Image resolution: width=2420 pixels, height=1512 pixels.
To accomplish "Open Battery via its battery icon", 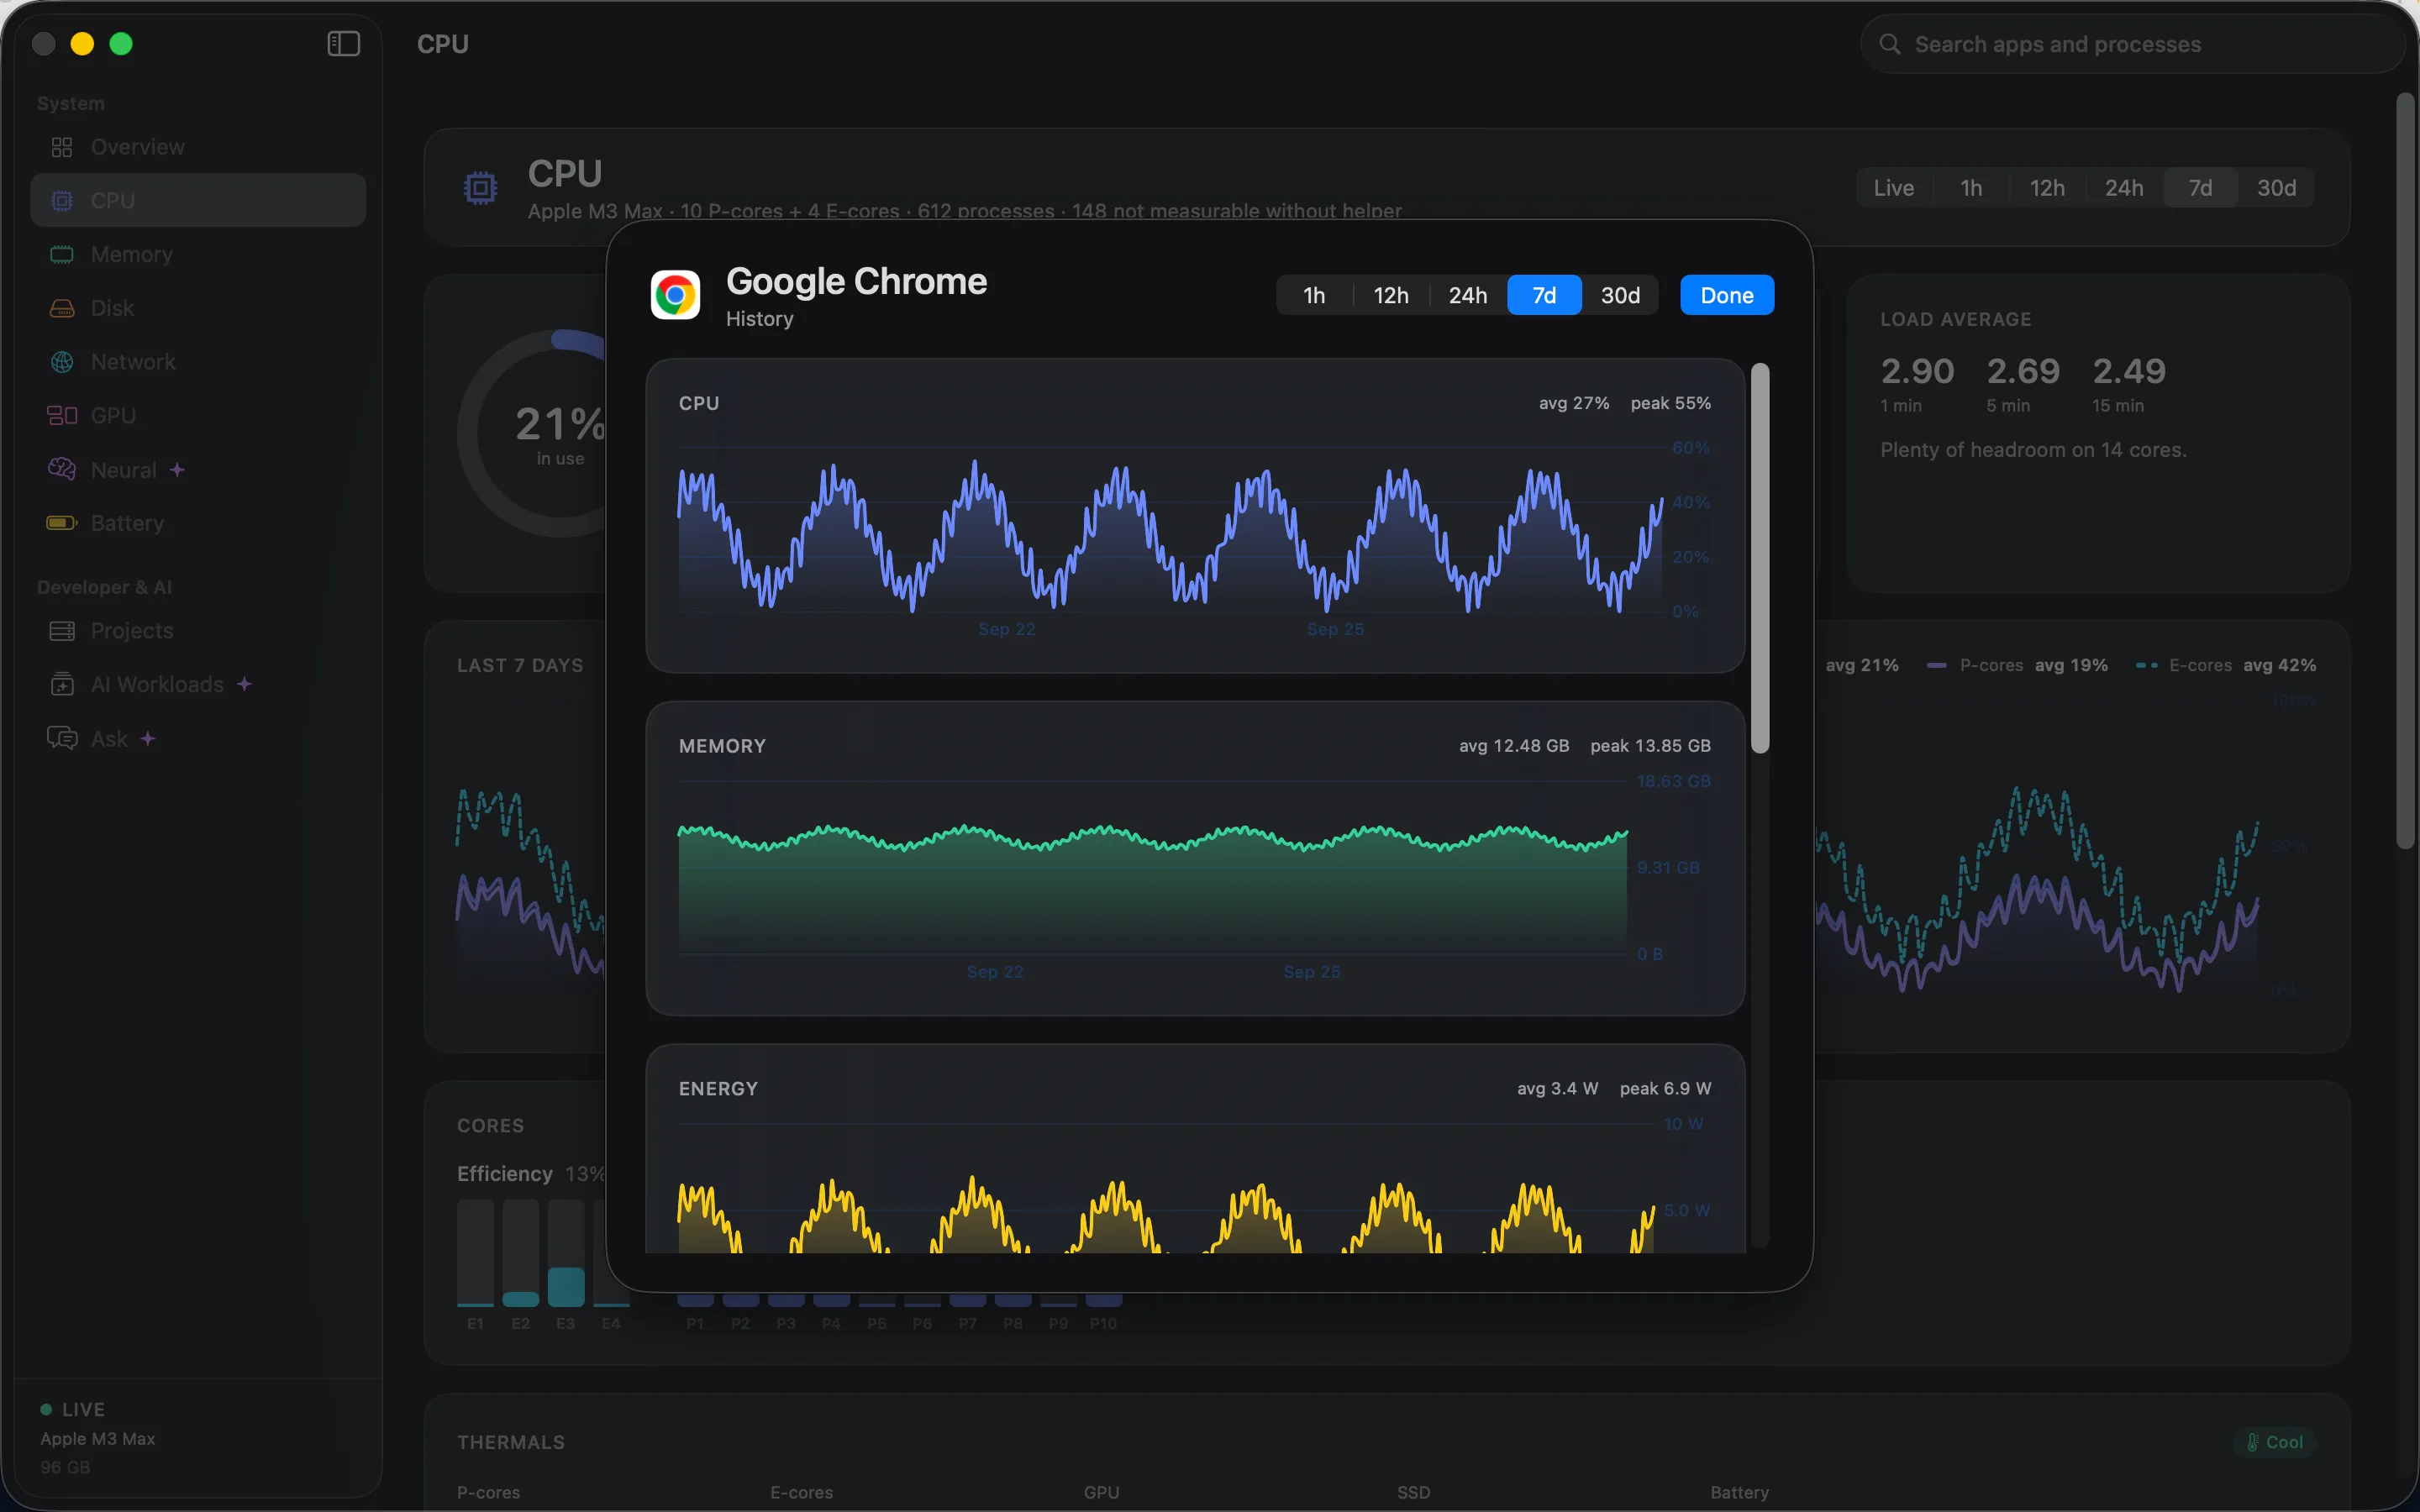I will [62, 523].
